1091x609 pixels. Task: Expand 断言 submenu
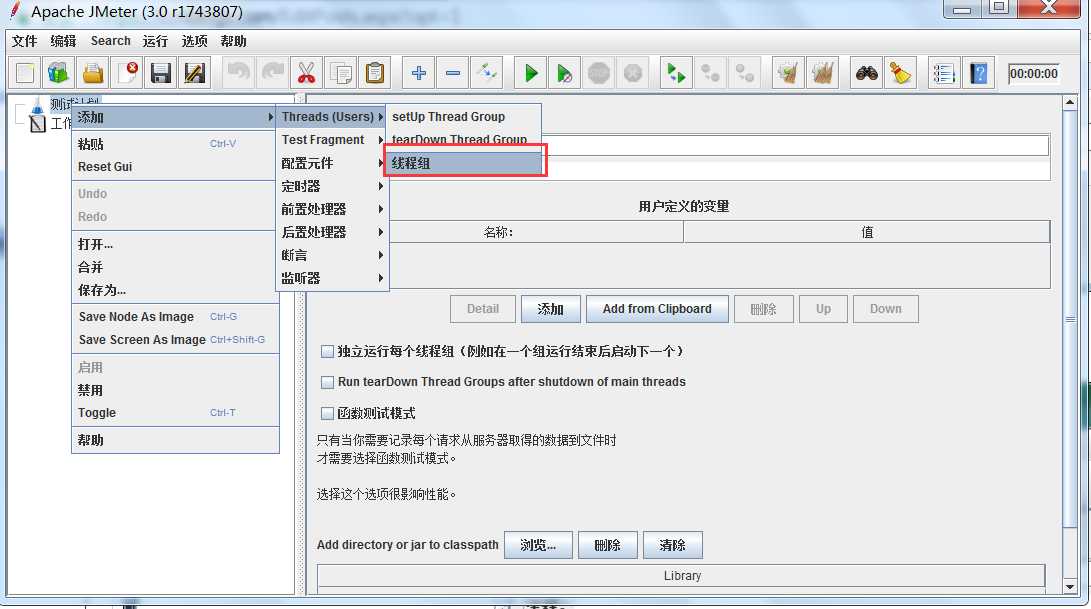click(332, 255)
